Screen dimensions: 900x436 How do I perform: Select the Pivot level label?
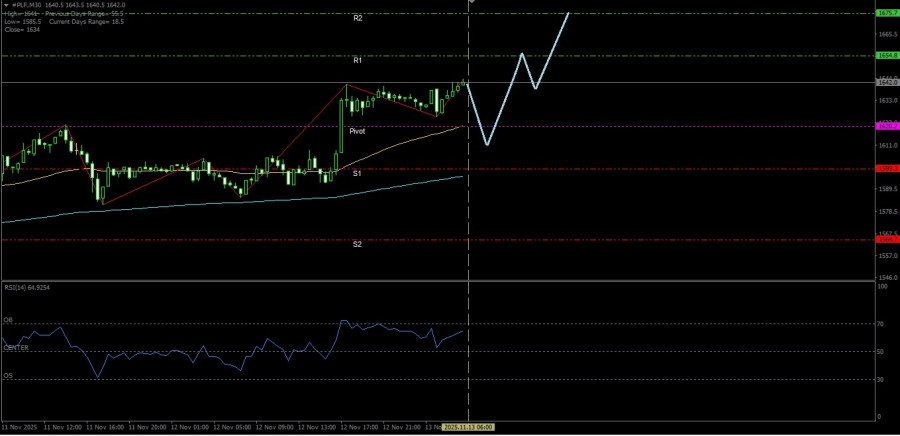point(357,131)
